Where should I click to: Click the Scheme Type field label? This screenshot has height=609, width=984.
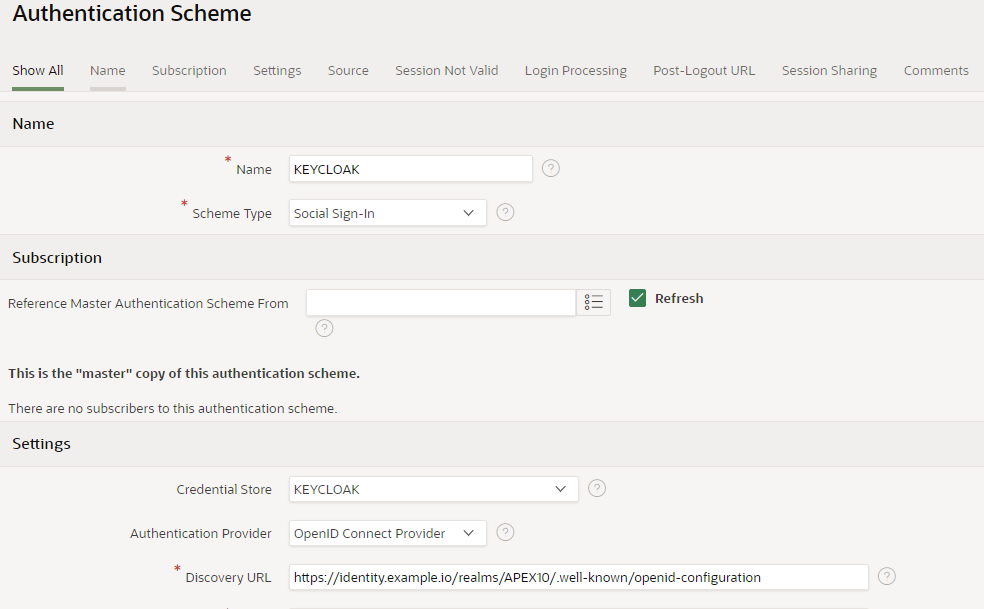232,213
